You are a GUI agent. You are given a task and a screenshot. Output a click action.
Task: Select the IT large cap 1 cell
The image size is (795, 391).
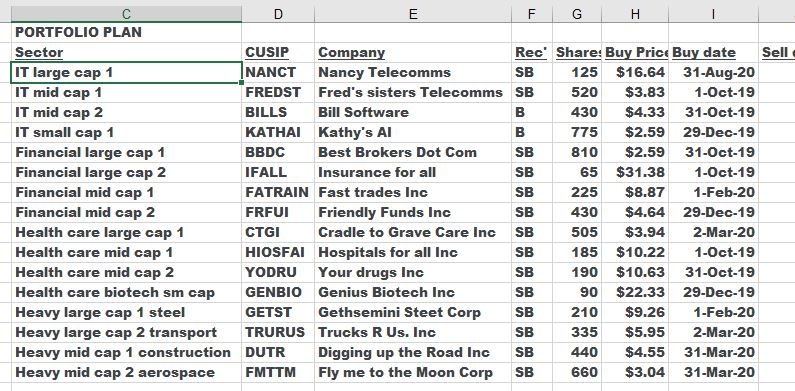(x=126, y=73)
